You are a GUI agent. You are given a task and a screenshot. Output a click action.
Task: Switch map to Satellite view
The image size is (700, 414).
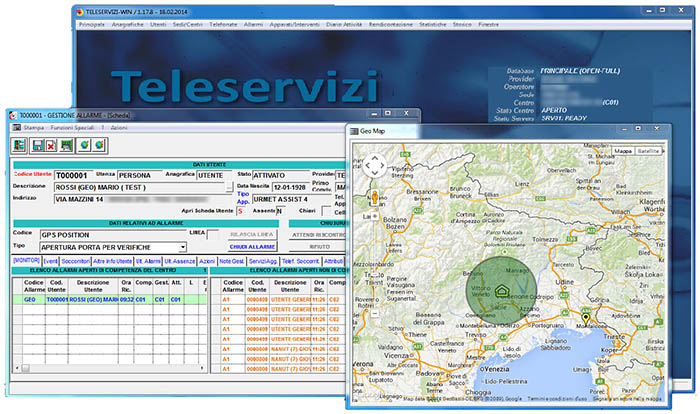tap(648, 151)
